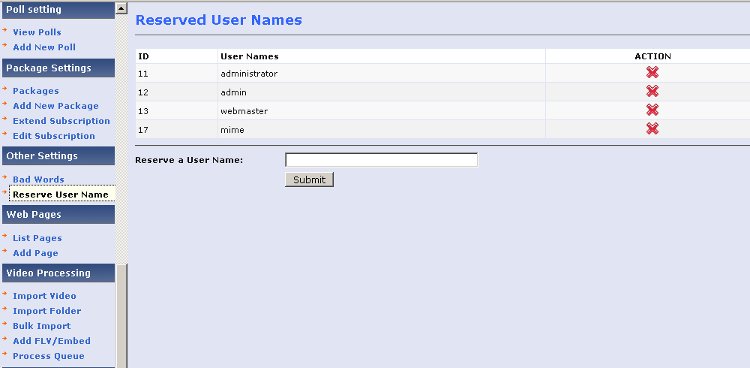Open the Edit Subscription link
Viewport: 750px width, 368px height.
pos(54,136)
